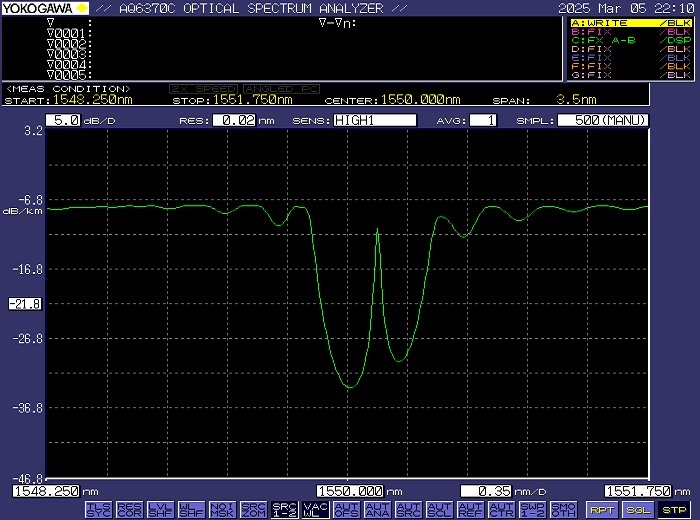This screenshot has width=700, height=520.
Task: Open the SENS HIGH1 sensitivity field
Action: pos(375,120)
